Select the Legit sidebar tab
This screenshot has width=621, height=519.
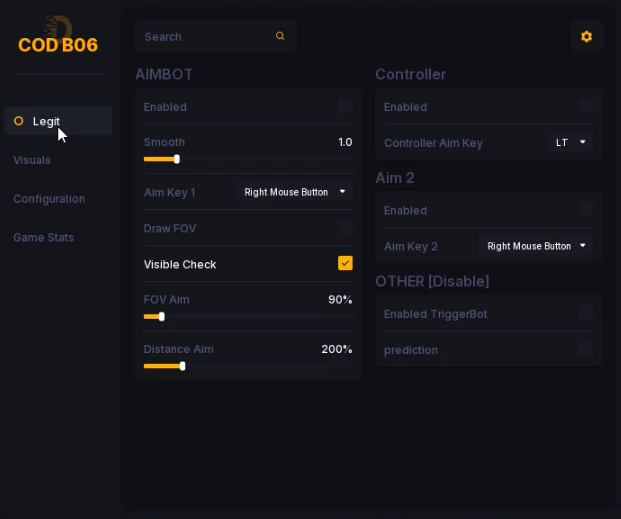coord(58,121)
